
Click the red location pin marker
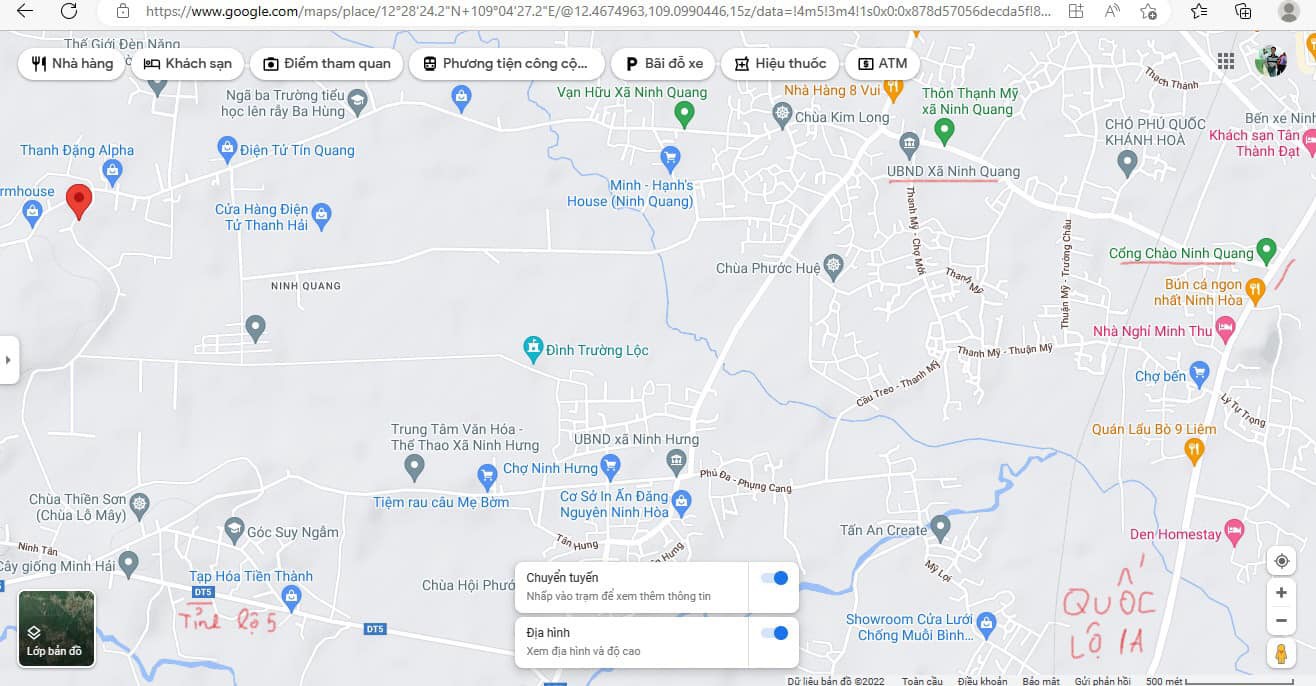point(79,201)
